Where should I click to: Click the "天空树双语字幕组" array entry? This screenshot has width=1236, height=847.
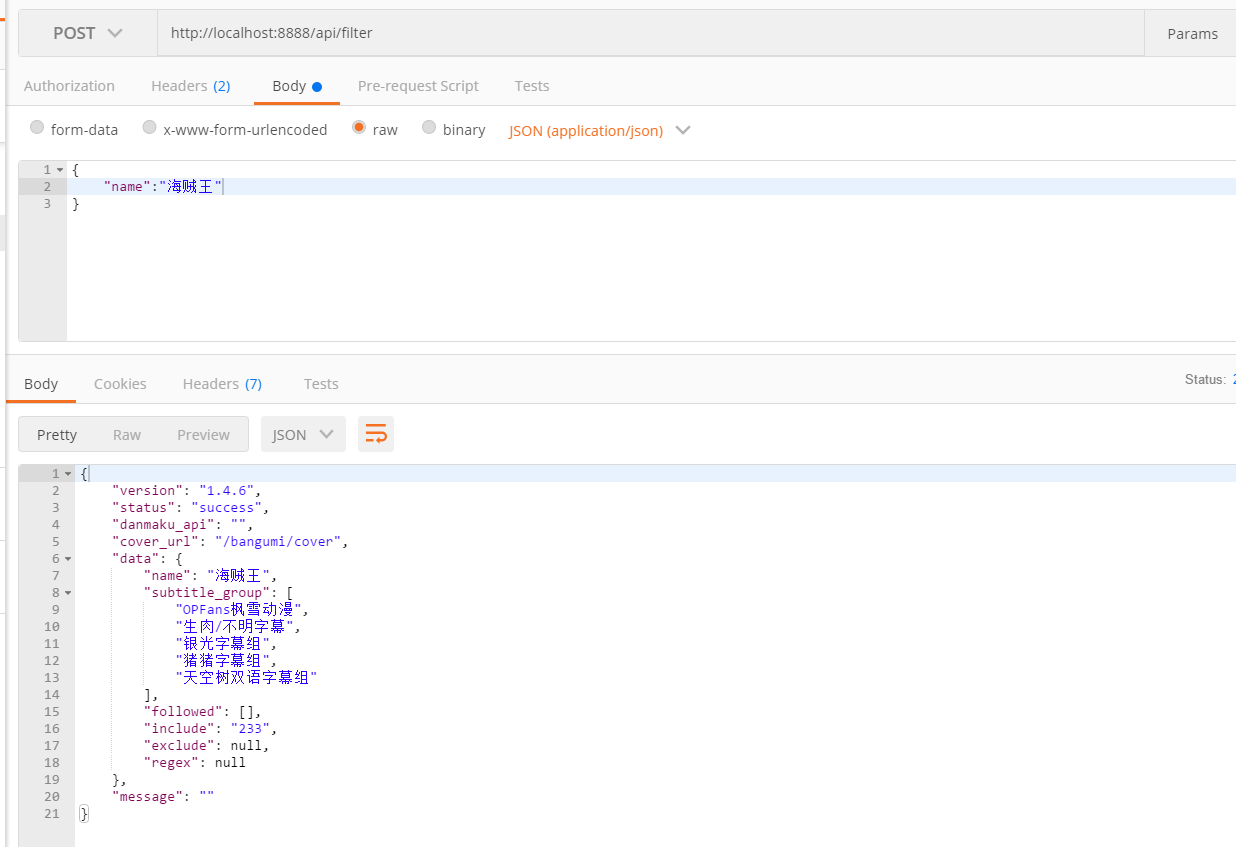pos(246,677)
